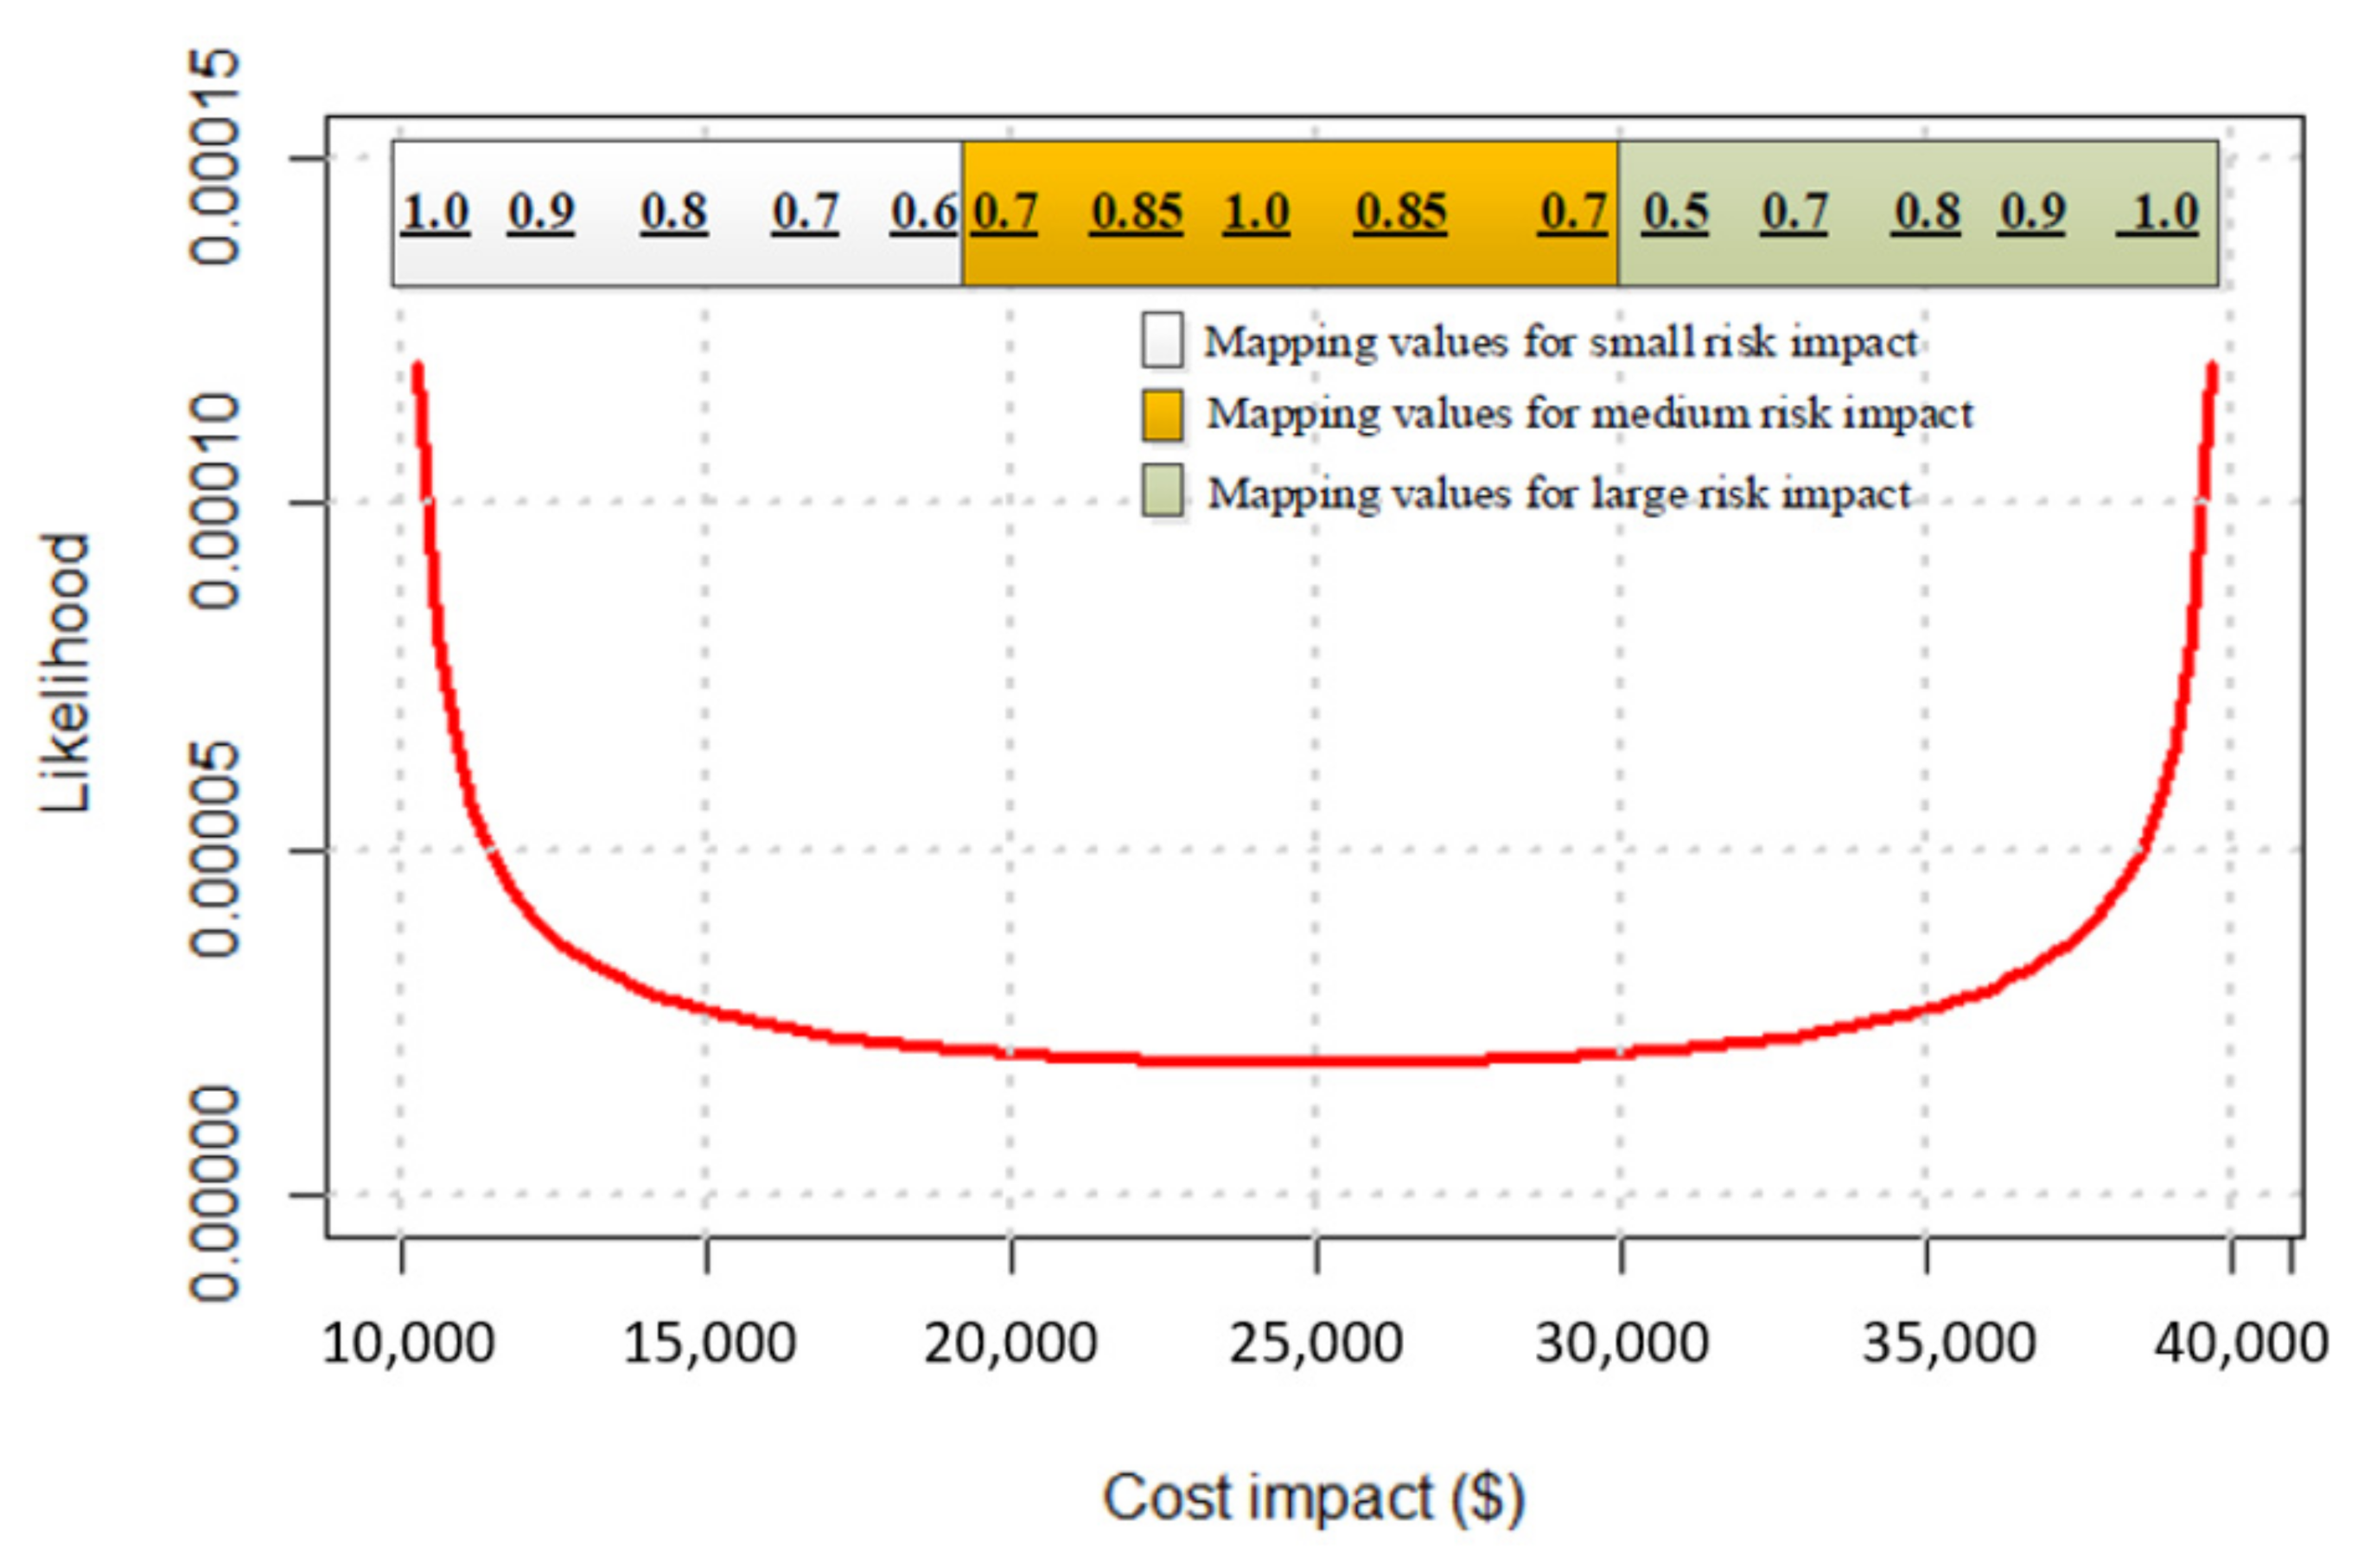Click the green large risk legend swatch
Screen dimensions: 2377x1568
[x=1162, y=491]
